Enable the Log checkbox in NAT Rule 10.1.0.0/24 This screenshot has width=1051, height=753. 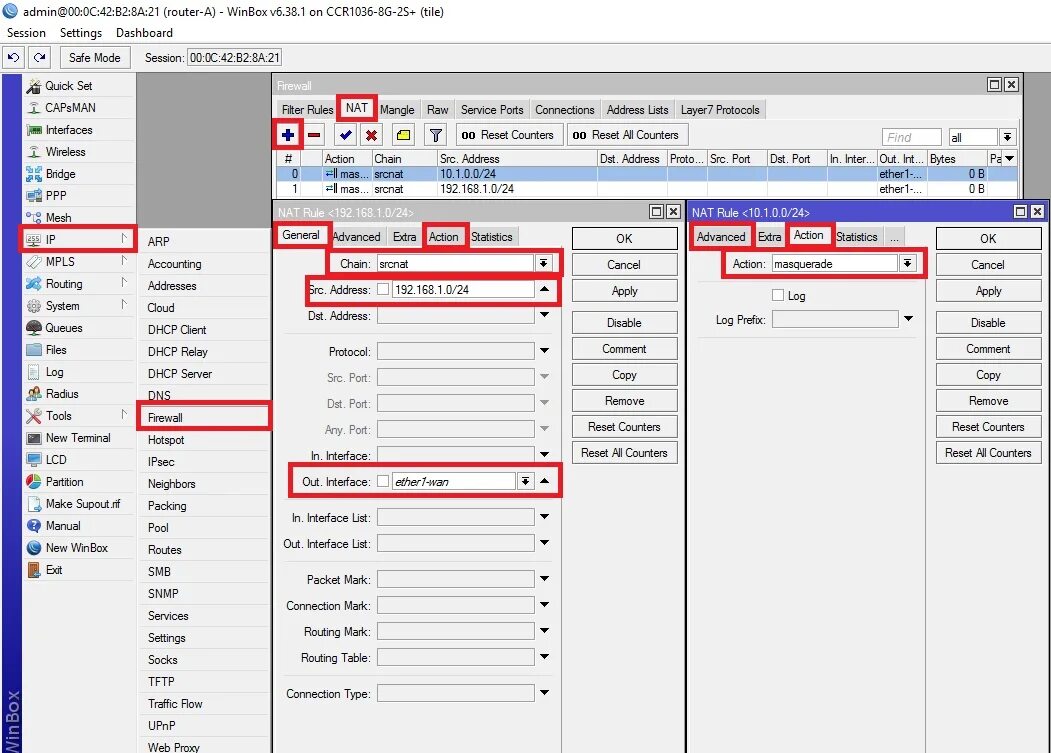(x=778, y=295)
